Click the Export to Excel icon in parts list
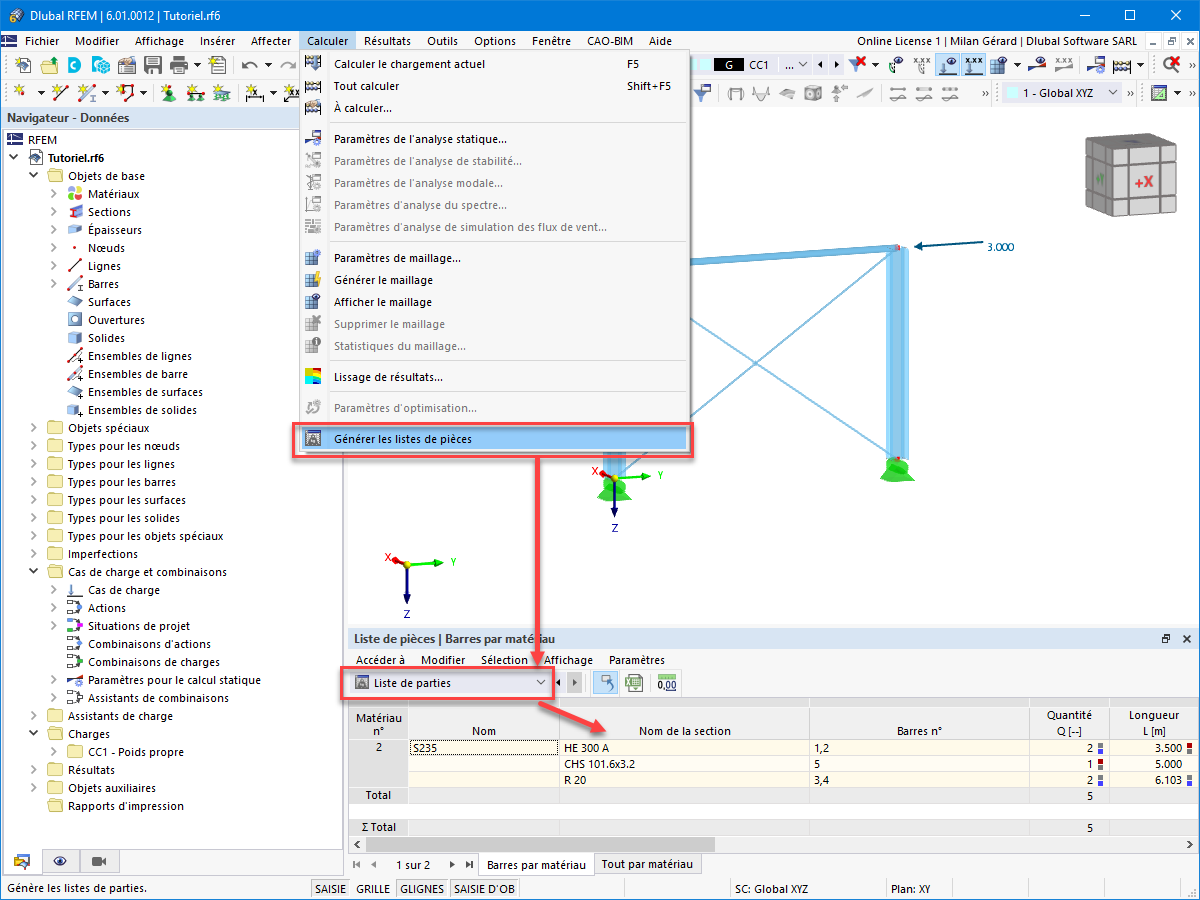 pyautogui.click(x=634, y=683)
